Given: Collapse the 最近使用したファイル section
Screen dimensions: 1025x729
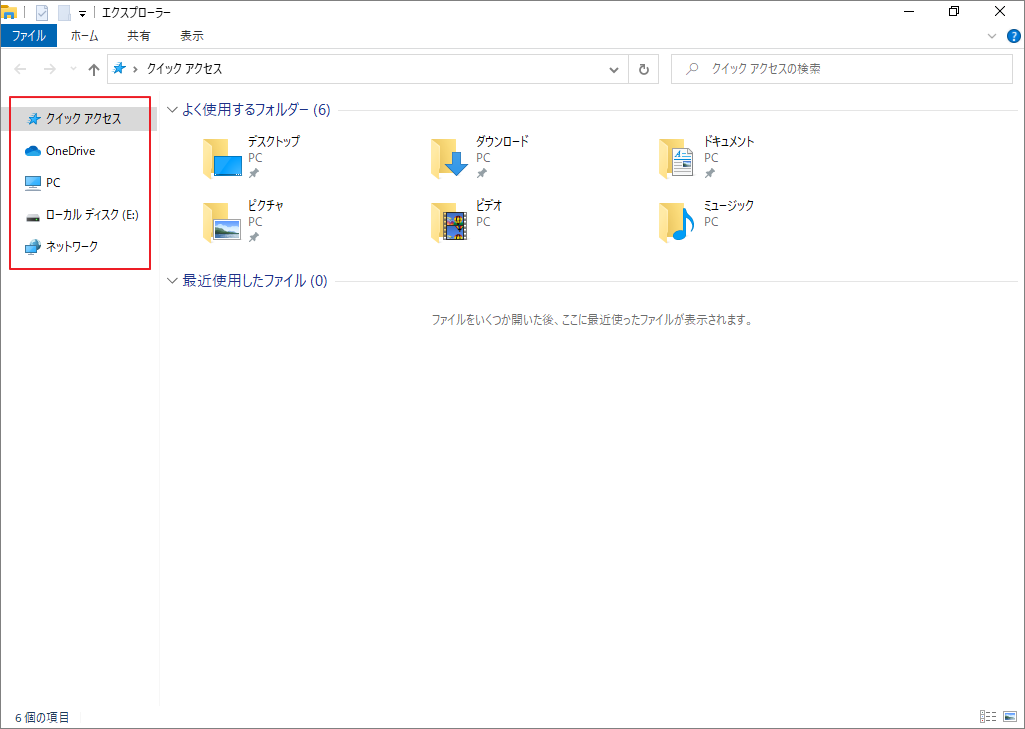Looking at the screenshot, I should [172, 281].
